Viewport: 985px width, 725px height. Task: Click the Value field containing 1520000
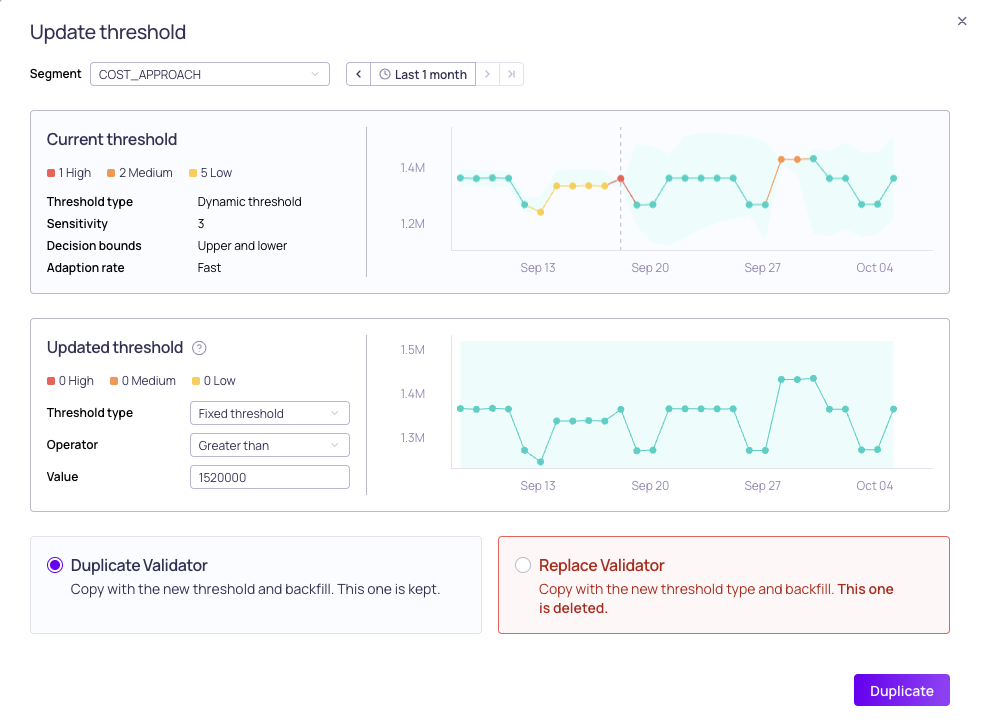[269, 477]
